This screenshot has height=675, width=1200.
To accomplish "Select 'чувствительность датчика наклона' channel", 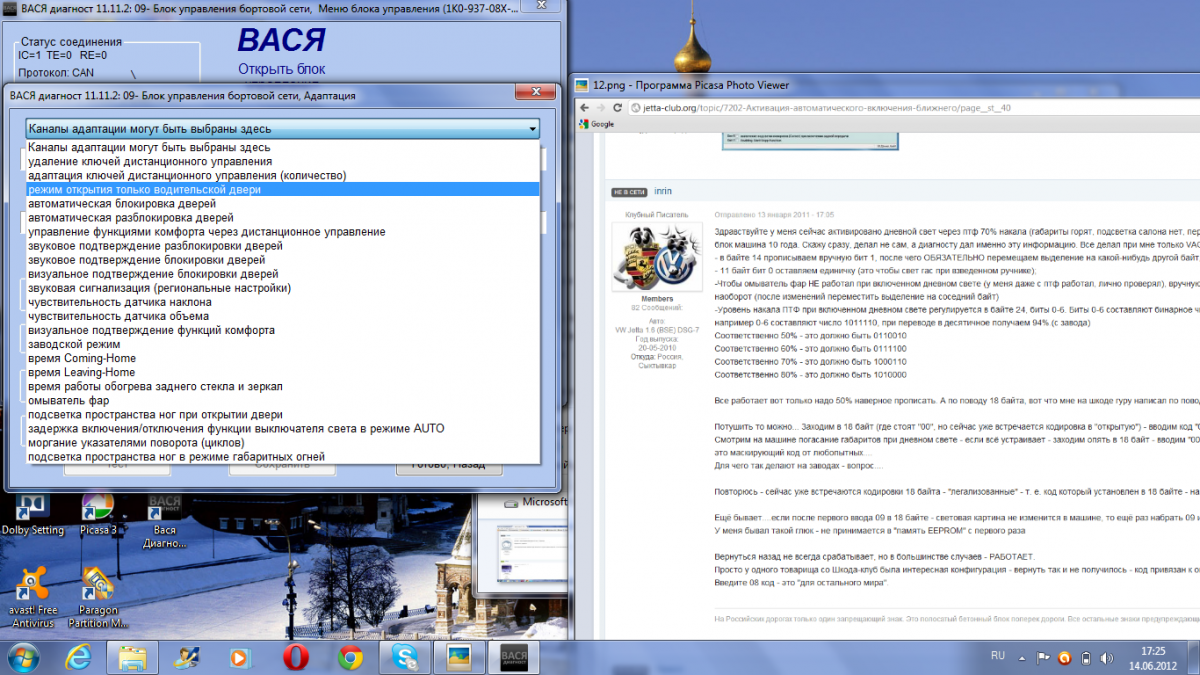I will click(x=282, y=302).
